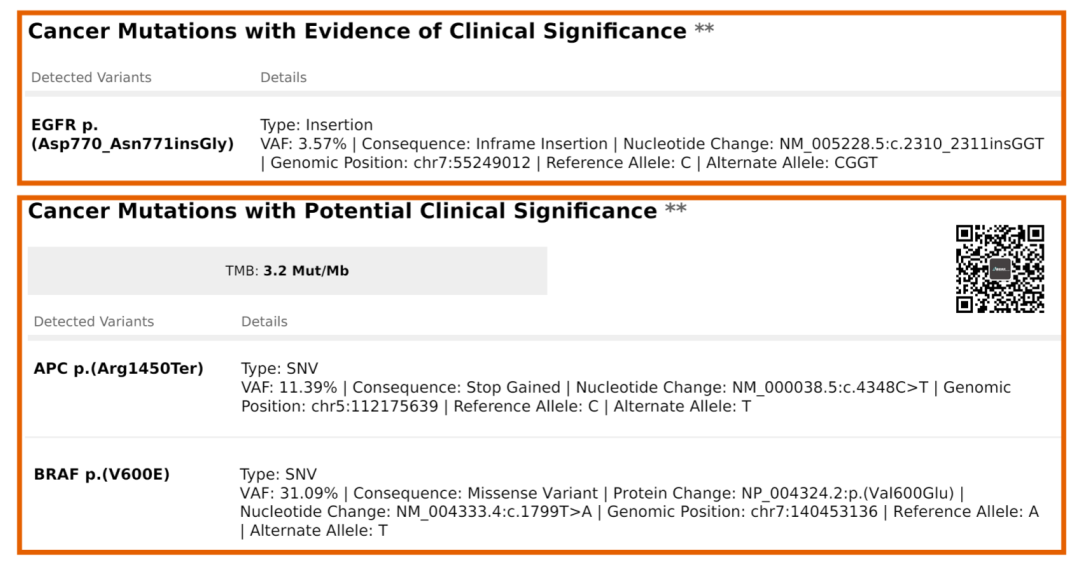
Task: Open the BRAF p.(V600E) variant
Action: [102, 475]
